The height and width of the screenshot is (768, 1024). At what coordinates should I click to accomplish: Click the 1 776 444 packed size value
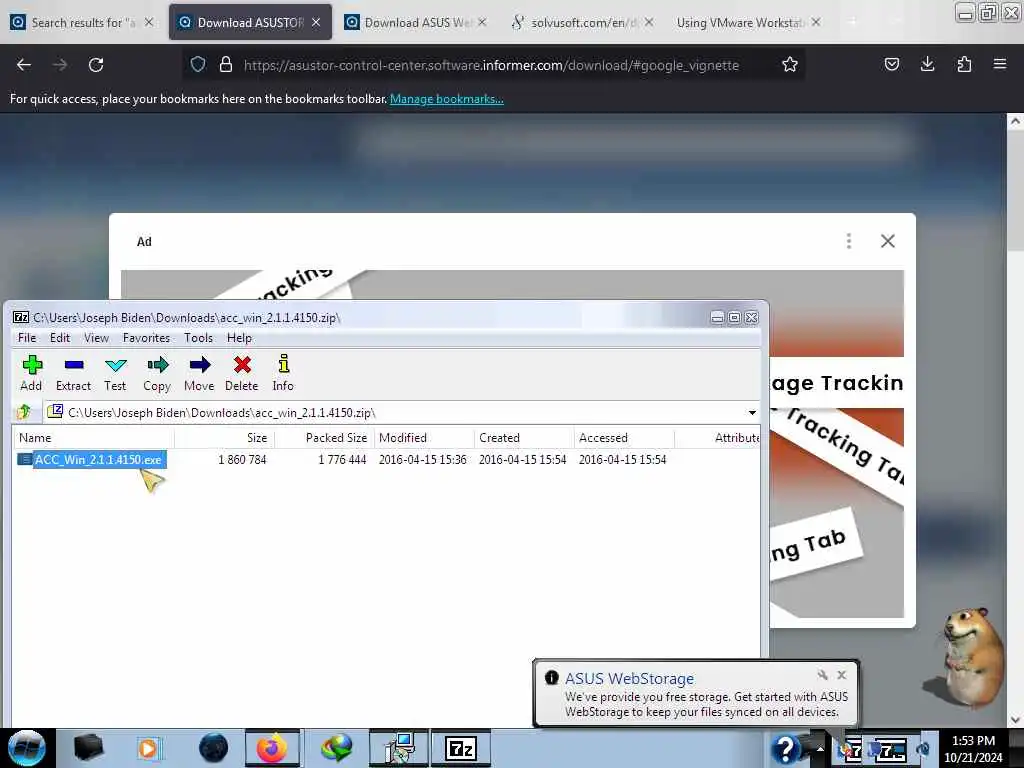[x=342, y=460]
